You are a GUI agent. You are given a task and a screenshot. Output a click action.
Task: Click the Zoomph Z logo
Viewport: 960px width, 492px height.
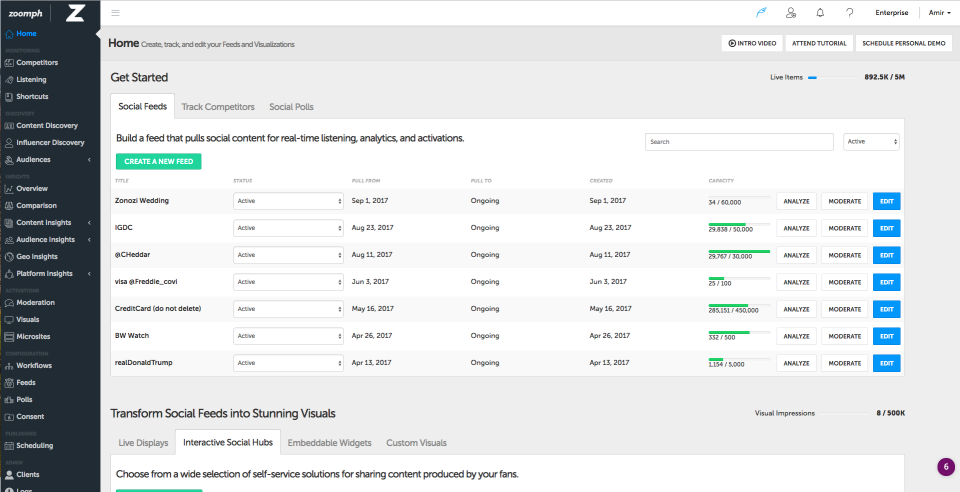[75, 13]
